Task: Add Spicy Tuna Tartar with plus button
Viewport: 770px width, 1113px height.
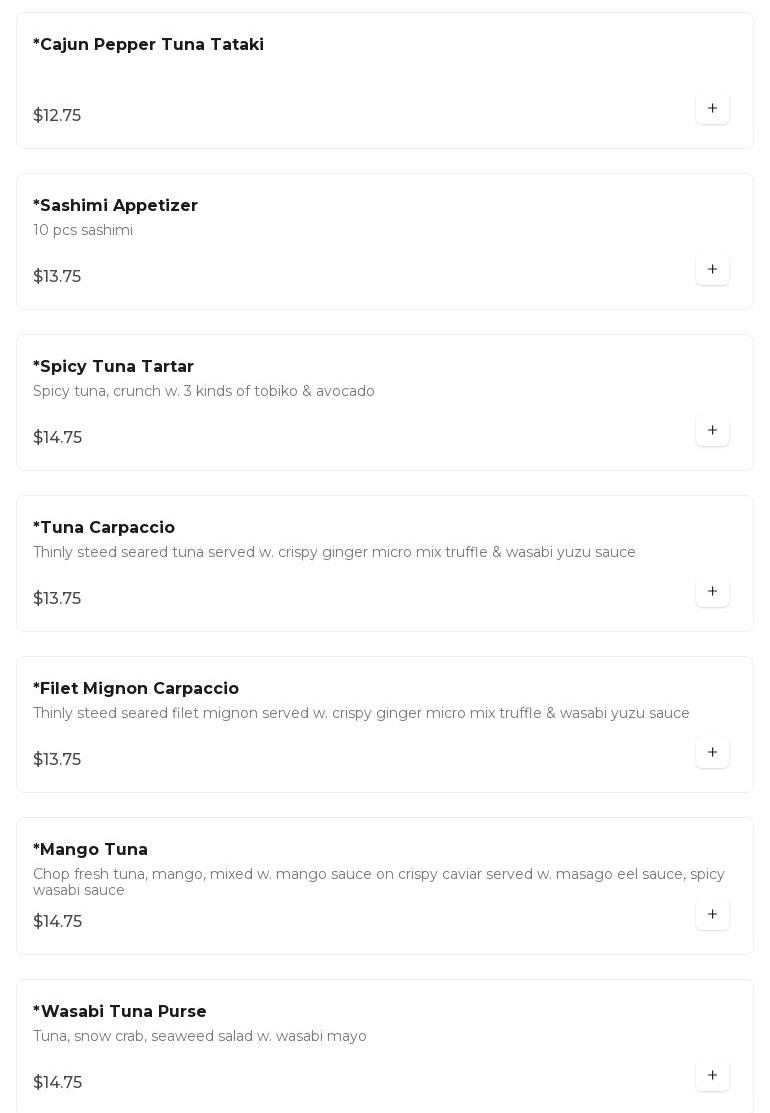Action: (712, 430)
